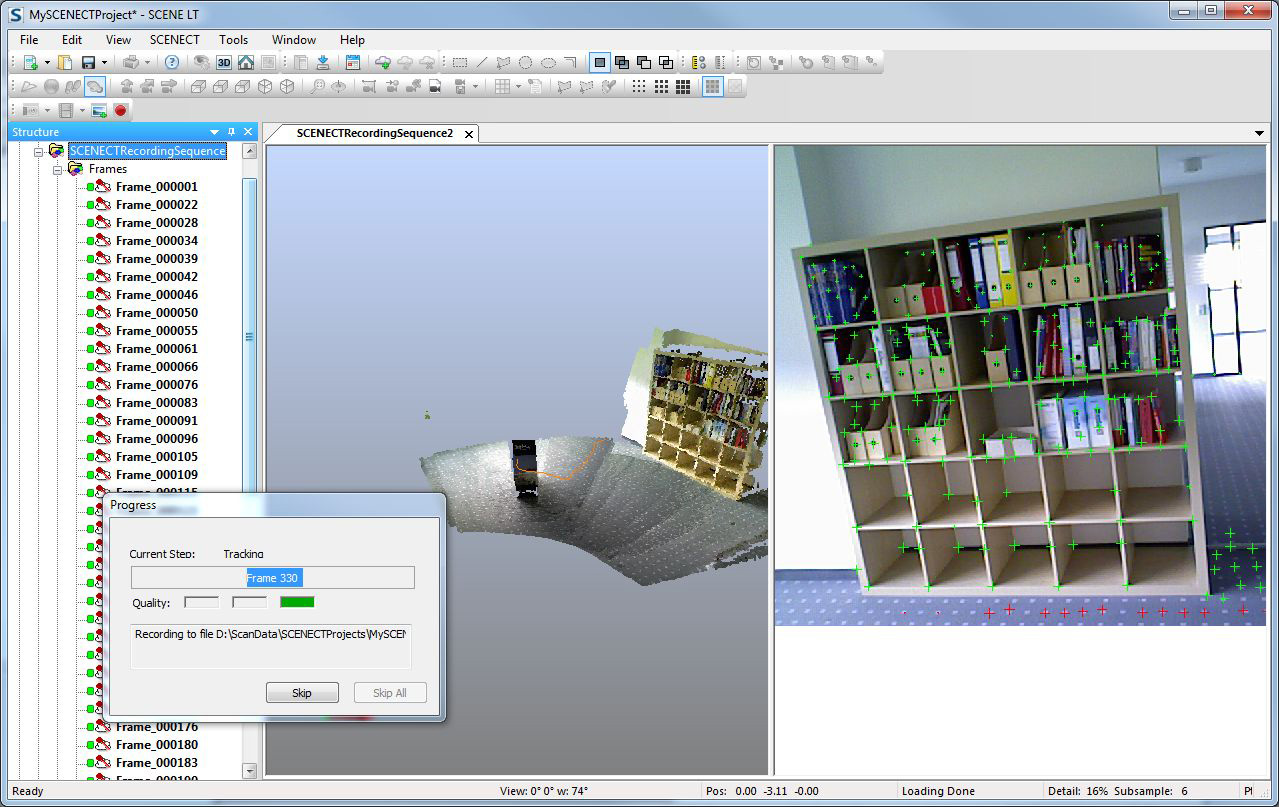Click the Skip button in Progress dialog

pos(302,693)
